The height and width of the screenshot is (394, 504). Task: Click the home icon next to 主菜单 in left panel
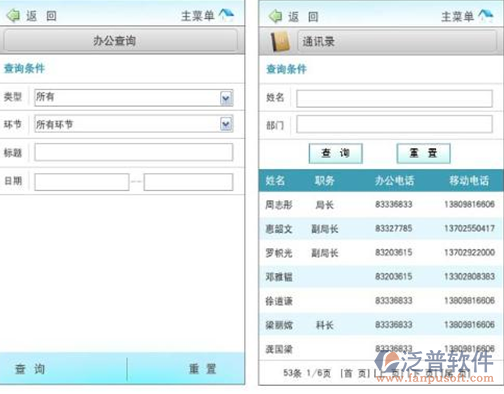pos(226,15)
